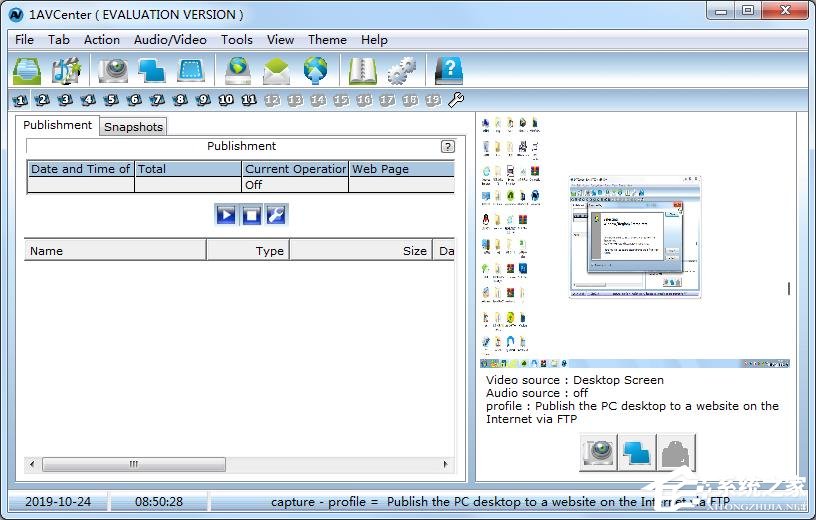Click the open book toolbar icon
The height and width of the screenshot is (520, 816).
361,71
